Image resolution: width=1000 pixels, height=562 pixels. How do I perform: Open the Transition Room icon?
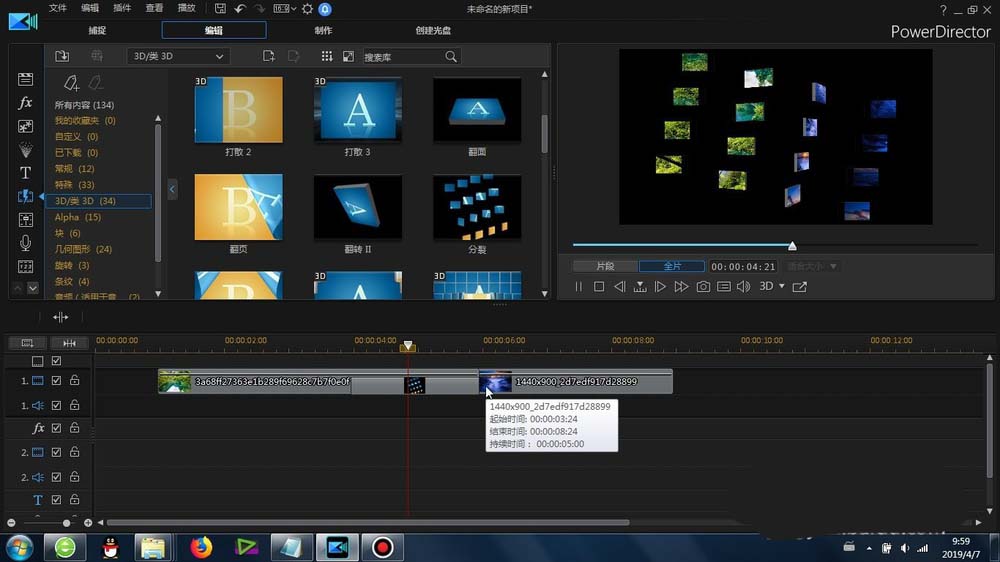(x=26, y=196)
